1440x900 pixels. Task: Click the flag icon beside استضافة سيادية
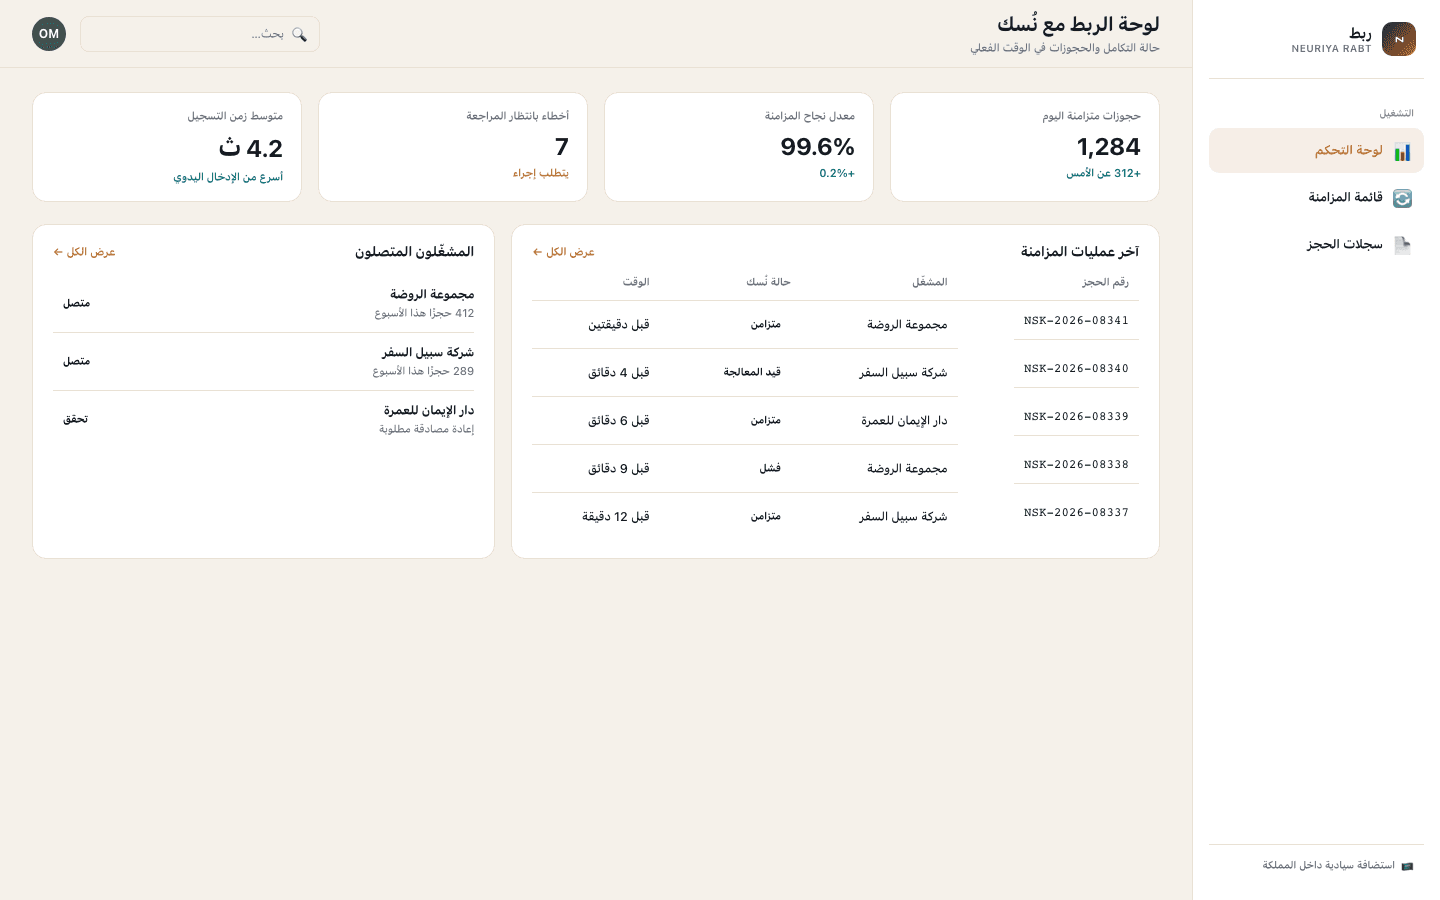click(1407, 866)
